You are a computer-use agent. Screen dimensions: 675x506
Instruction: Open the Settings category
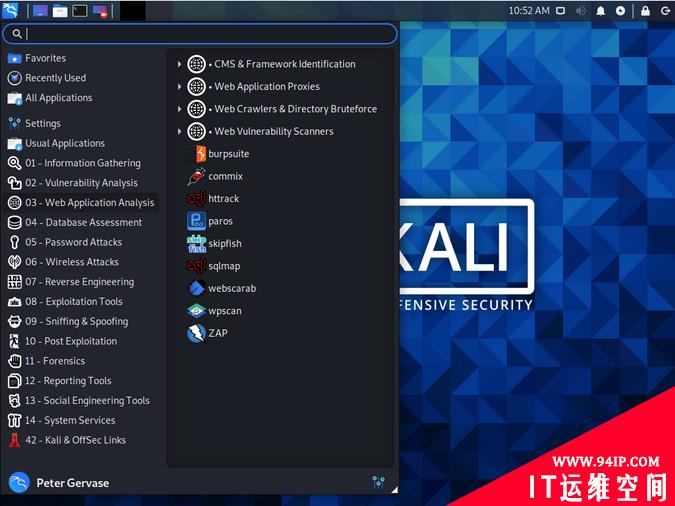34,124
